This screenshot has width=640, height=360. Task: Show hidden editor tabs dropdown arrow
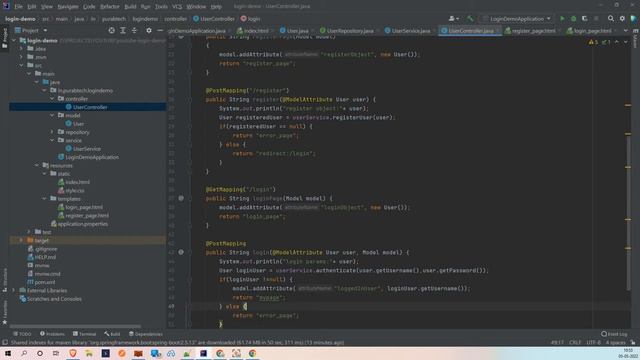coord(626,31)
